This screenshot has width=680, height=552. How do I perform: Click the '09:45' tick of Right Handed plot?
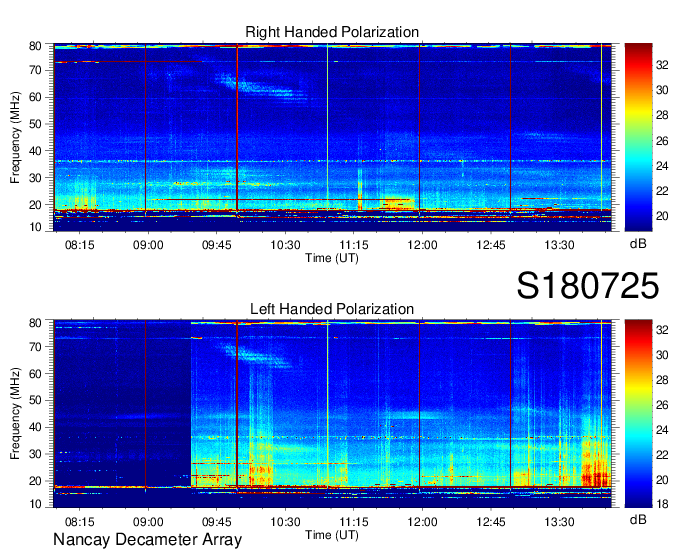coord(216,245)
